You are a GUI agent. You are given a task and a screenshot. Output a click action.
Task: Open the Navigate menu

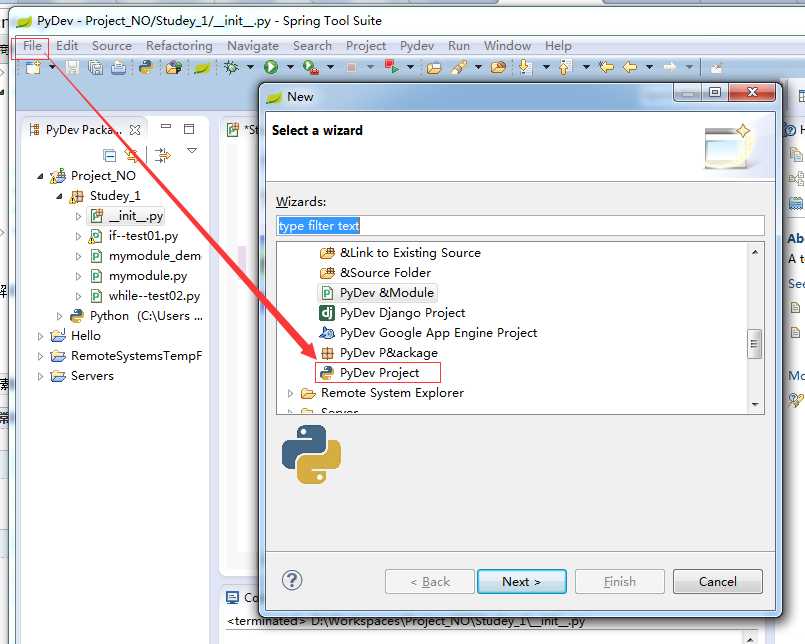253,46
